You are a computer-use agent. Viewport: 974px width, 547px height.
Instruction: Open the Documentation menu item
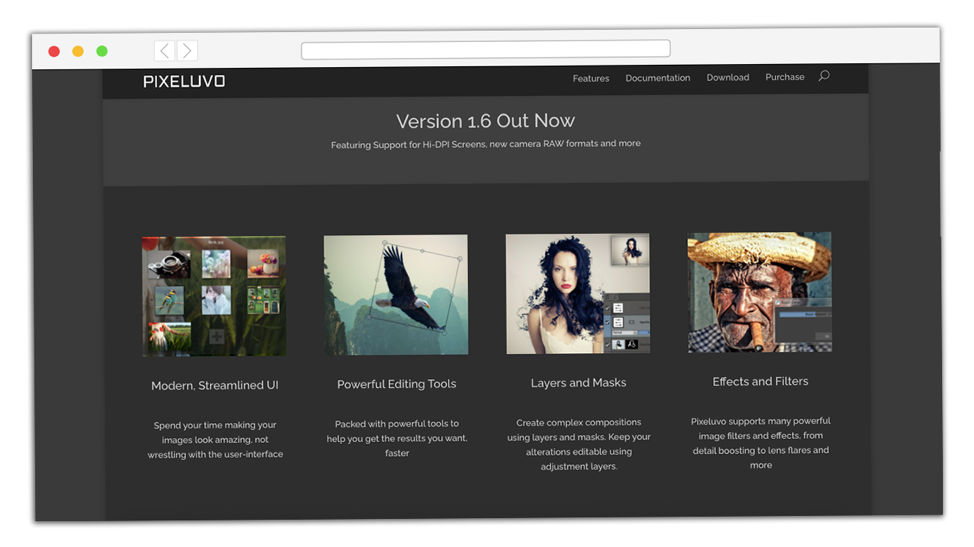(658, 78)
